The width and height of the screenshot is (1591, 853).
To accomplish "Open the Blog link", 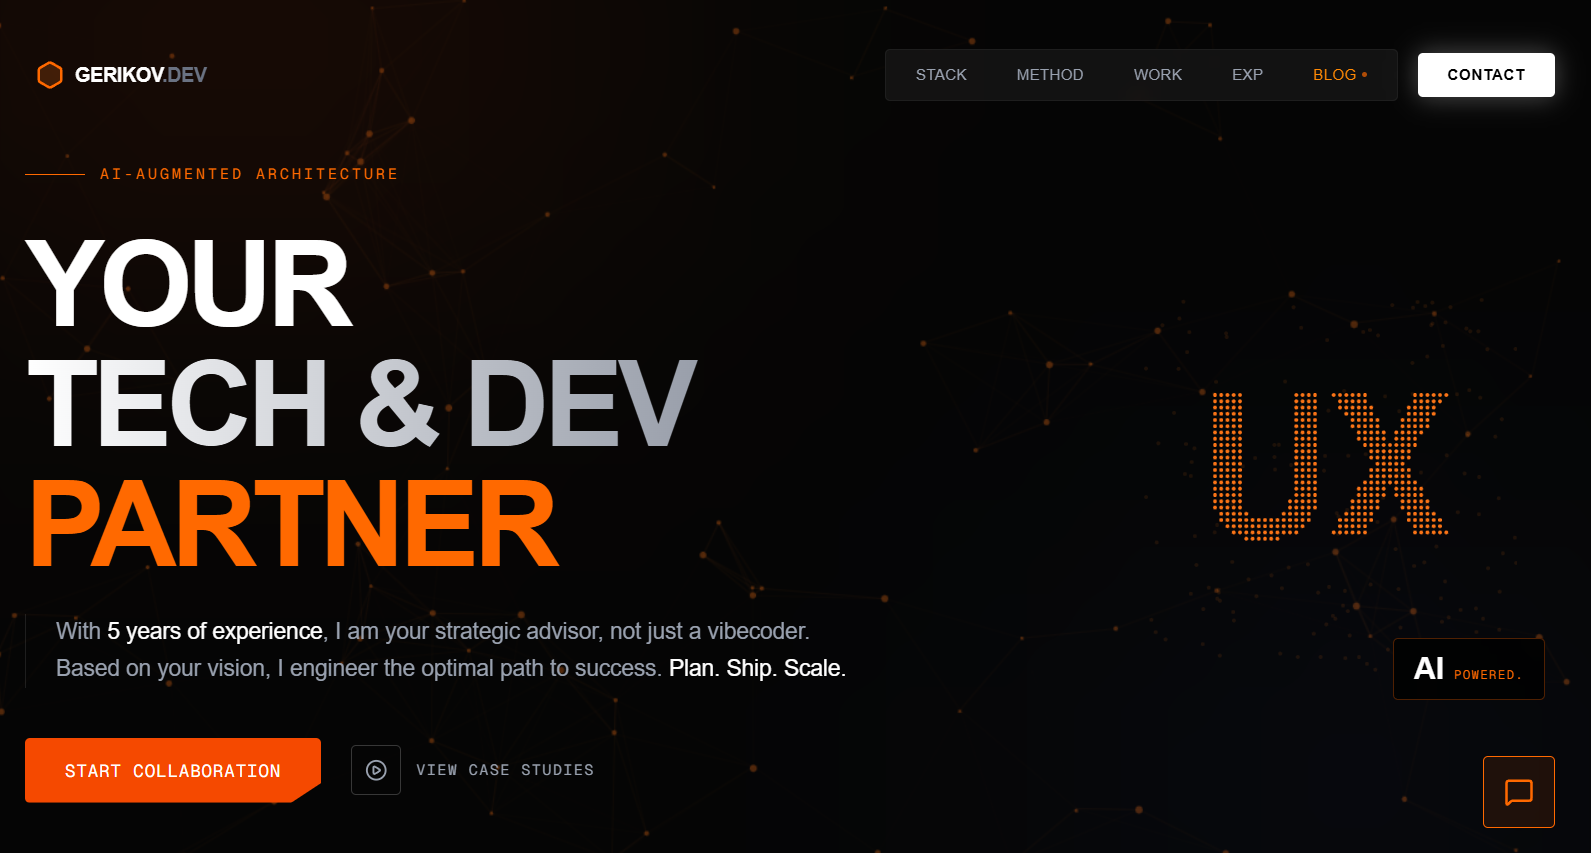I will pos(1339,75).
